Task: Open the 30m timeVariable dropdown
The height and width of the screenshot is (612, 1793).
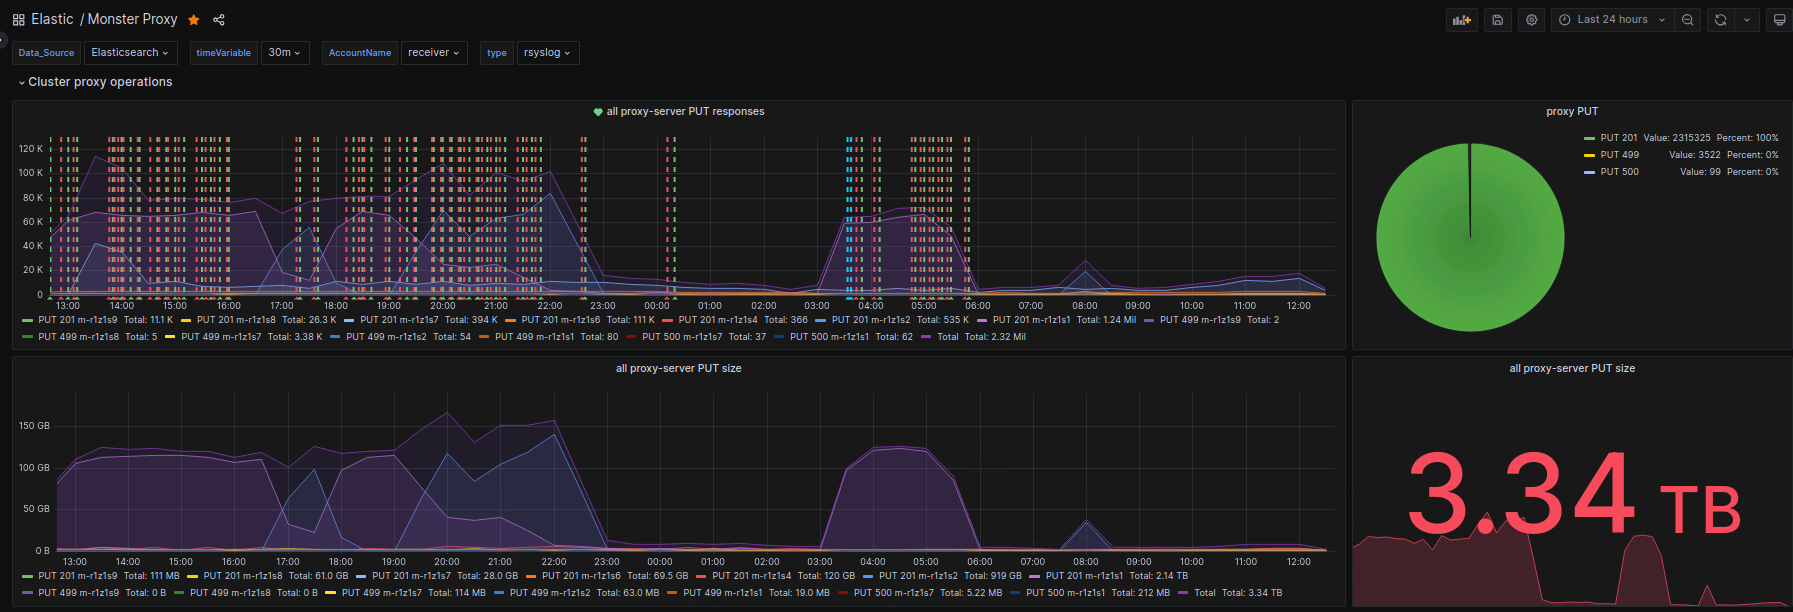Action: 285,53
